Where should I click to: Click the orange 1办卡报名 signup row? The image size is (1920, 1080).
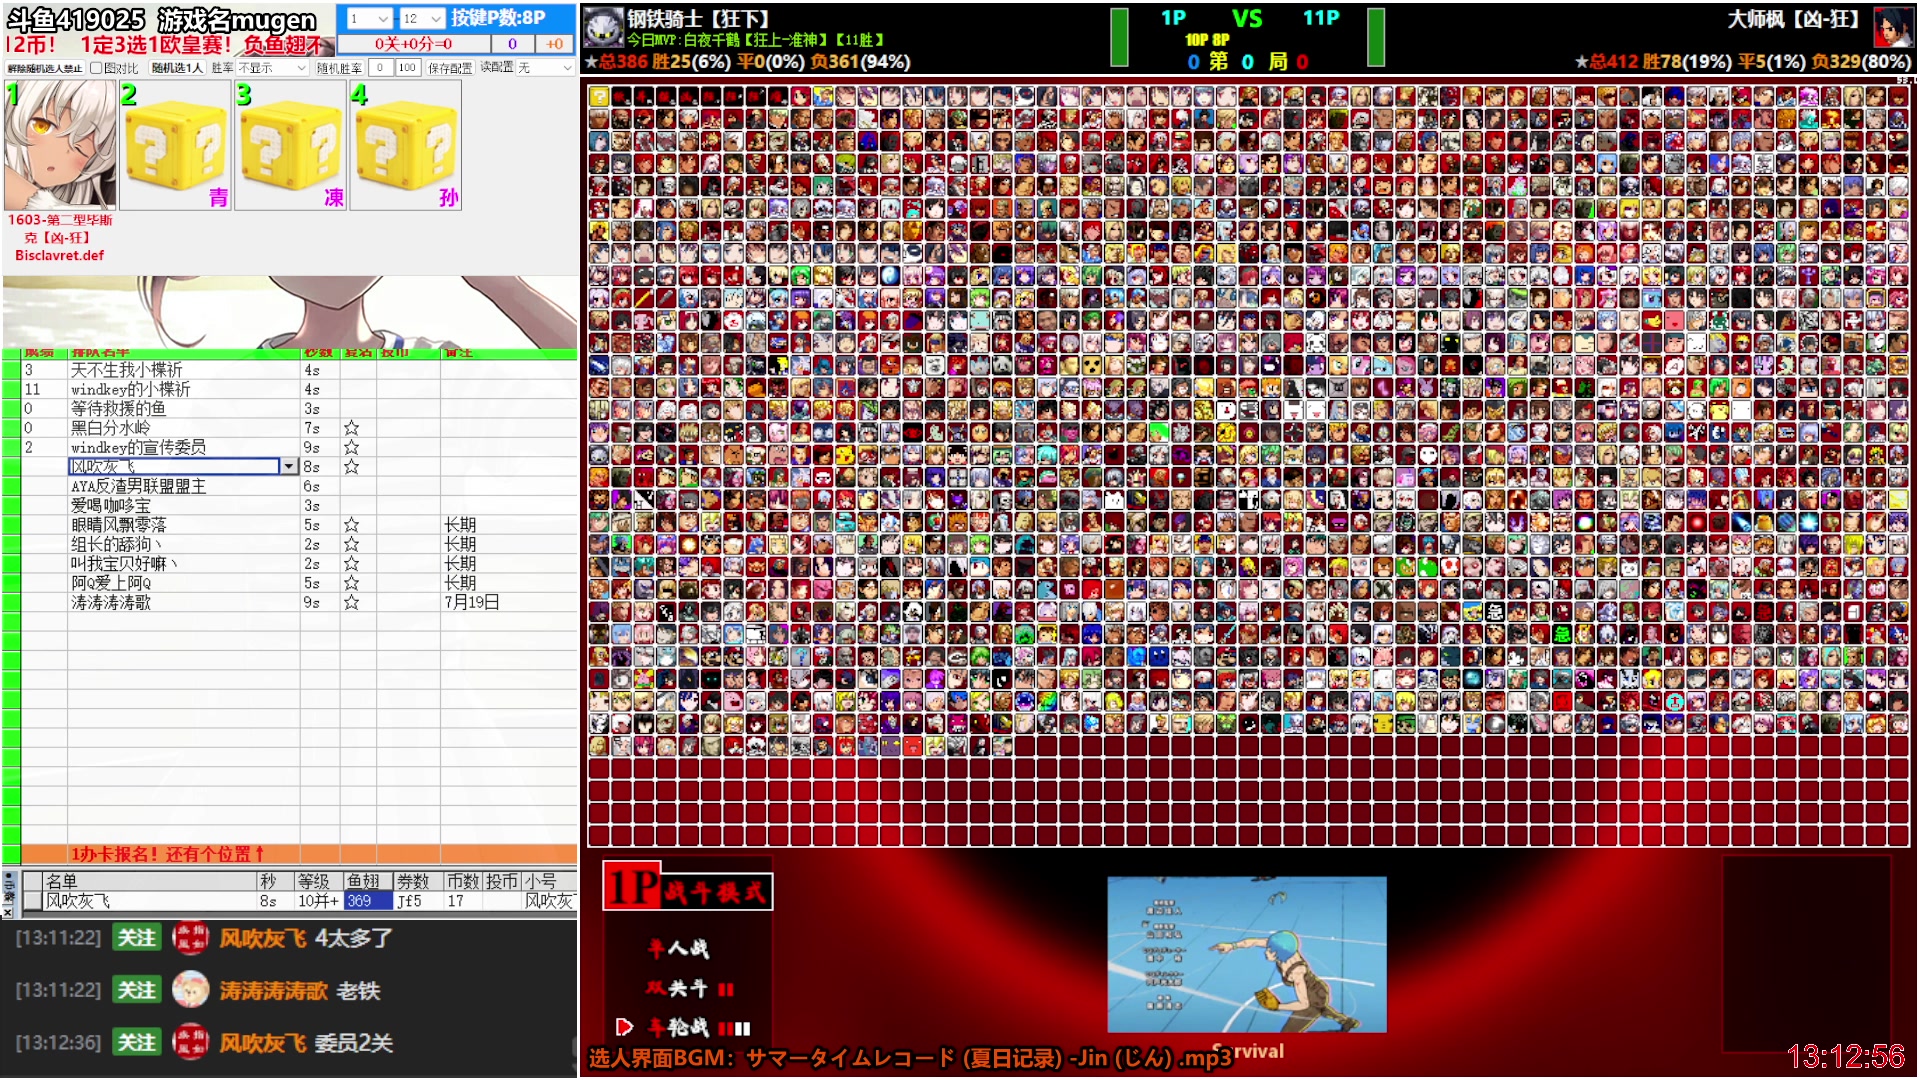[x=299, y=854]
